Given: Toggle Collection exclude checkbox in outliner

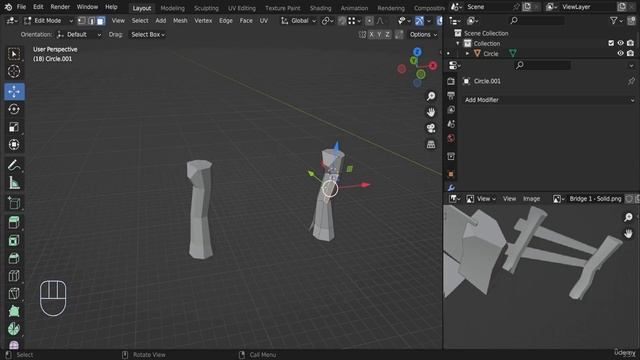Looking at the screenshot, I should [x=611, y=43].
